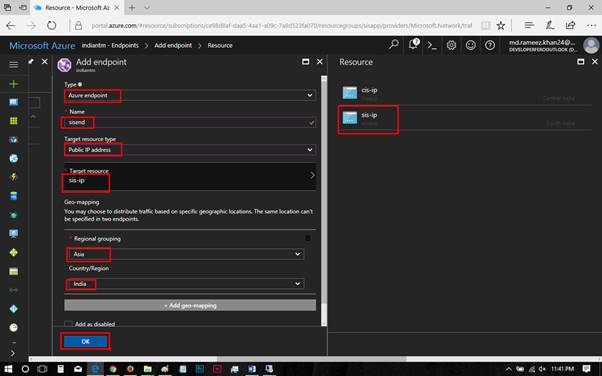Open the account avatar in header

[x=591, y=45]
